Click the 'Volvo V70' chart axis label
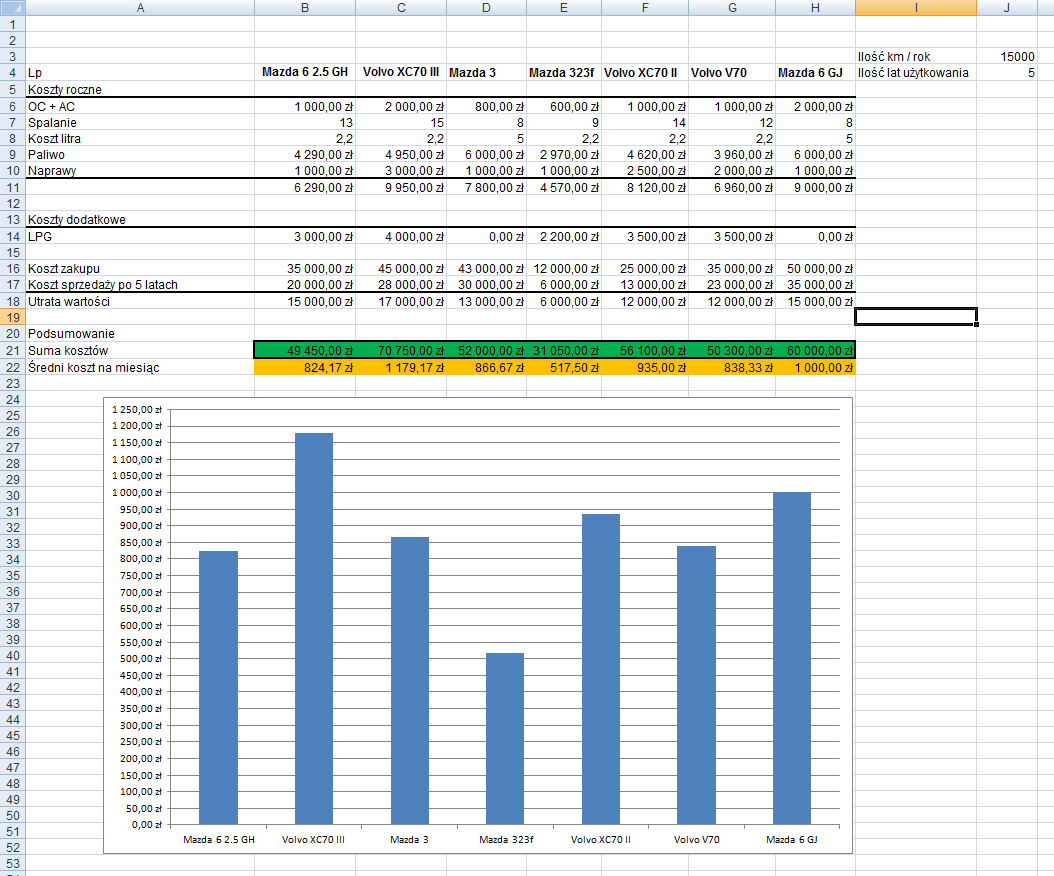 696,840
